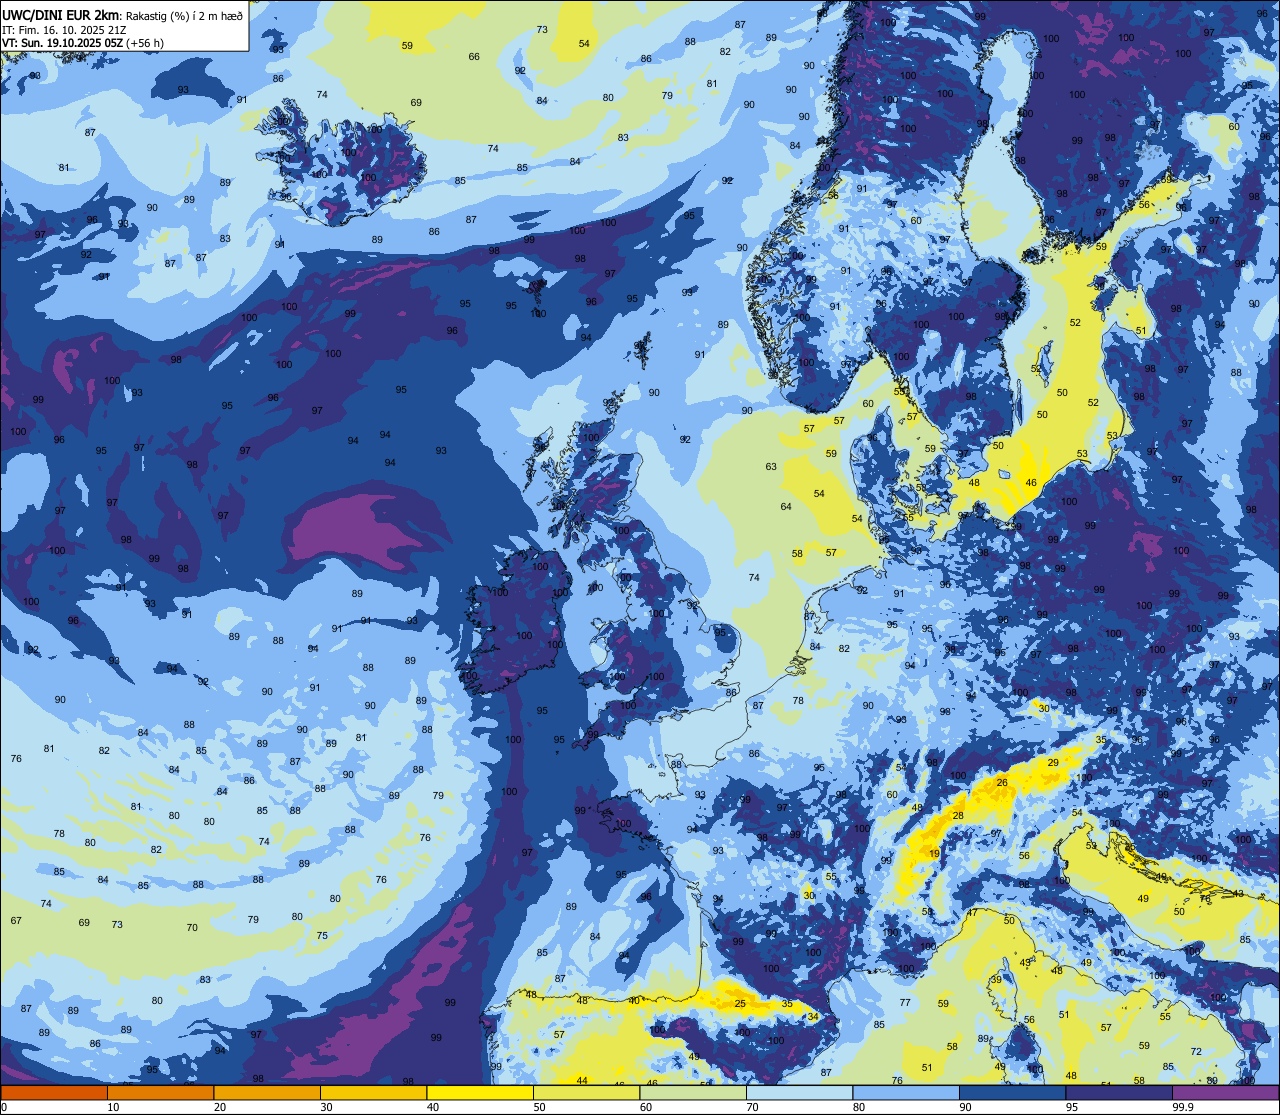Screen dimensions: 1280x1115
Task: Click the 70–80% light blue legend swatch
Action: 799,1093
